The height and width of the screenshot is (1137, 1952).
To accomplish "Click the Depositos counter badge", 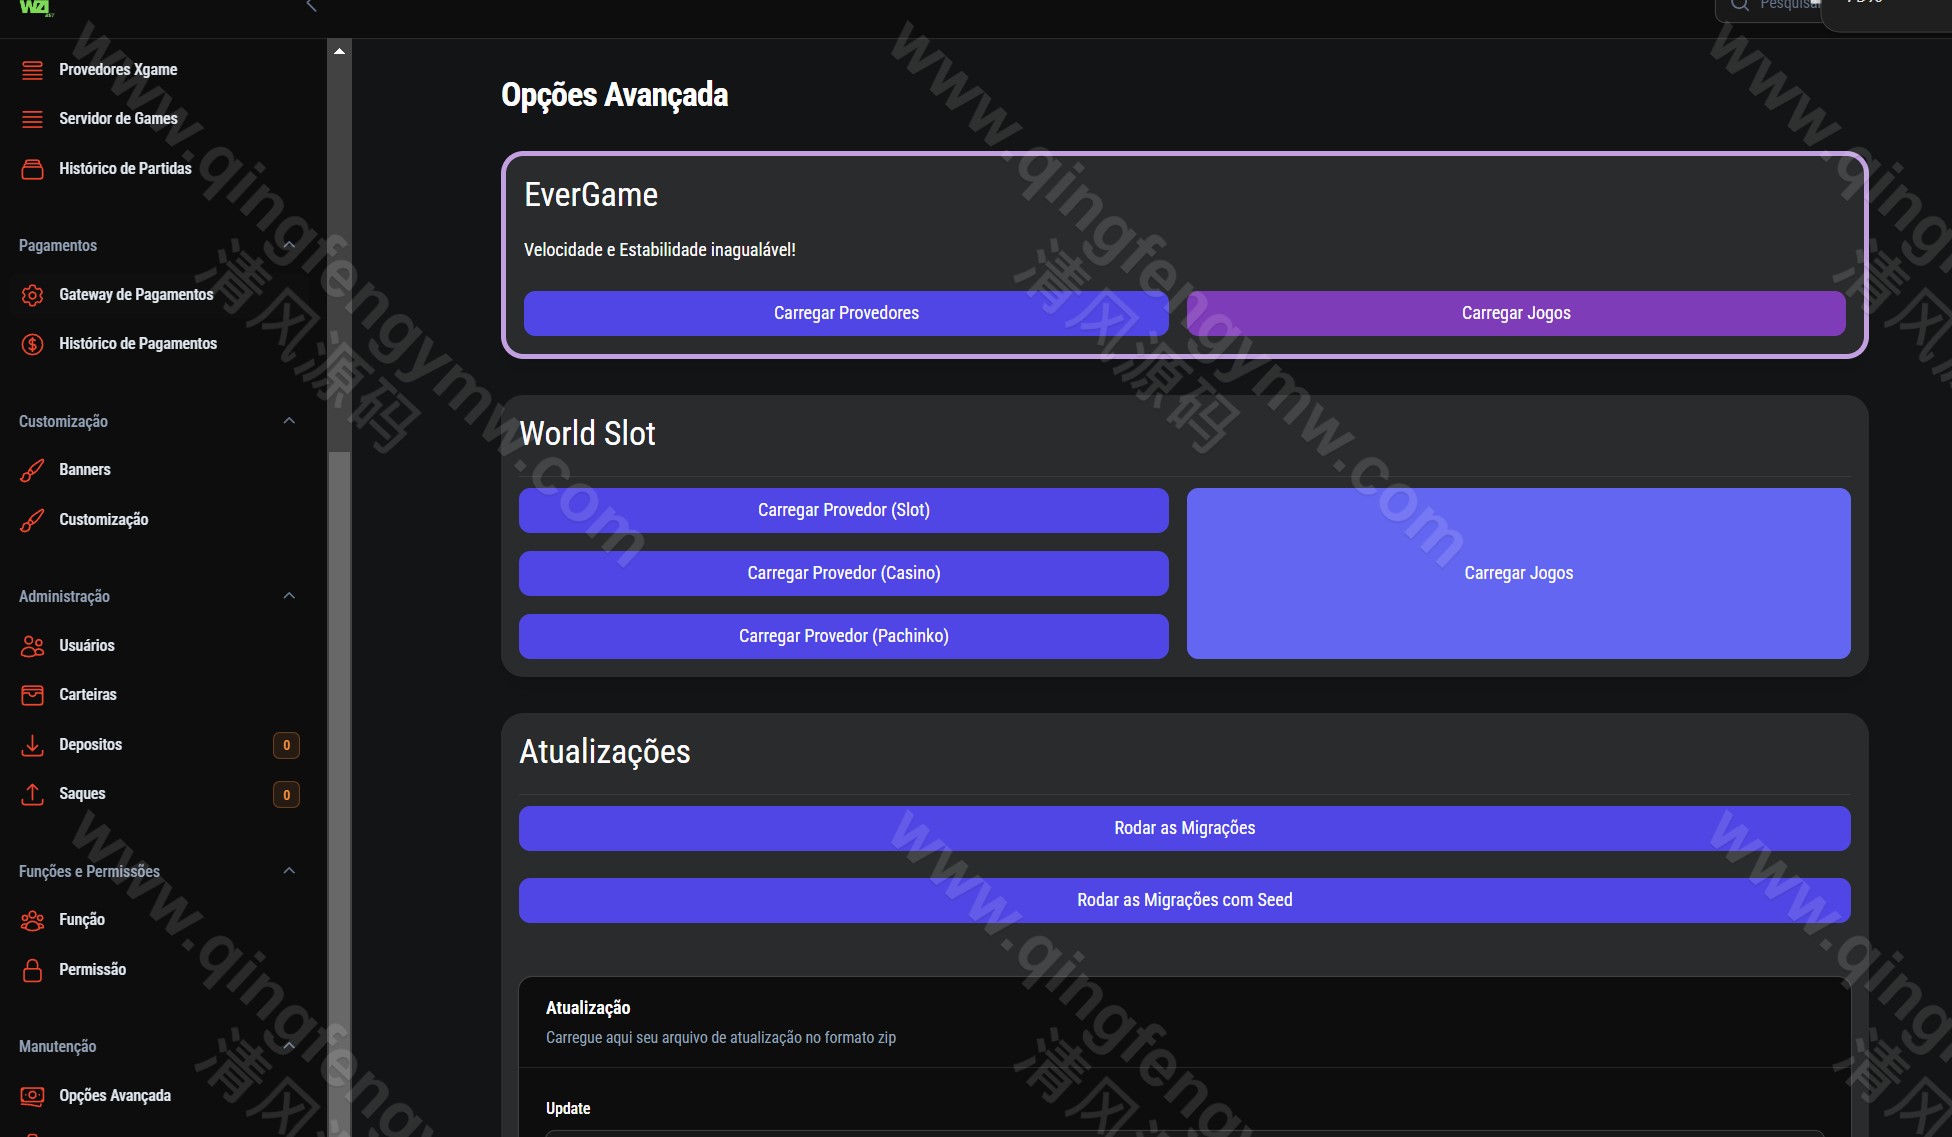I will (x=286, y=745).
